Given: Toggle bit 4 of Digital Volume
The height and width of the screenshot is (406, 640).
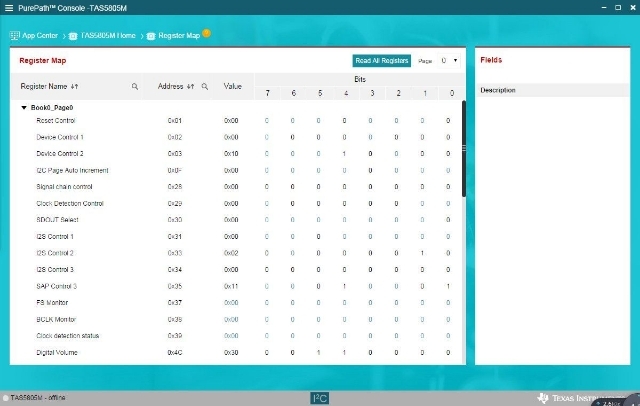Looking at the screenshot, I should coord(344,353).
